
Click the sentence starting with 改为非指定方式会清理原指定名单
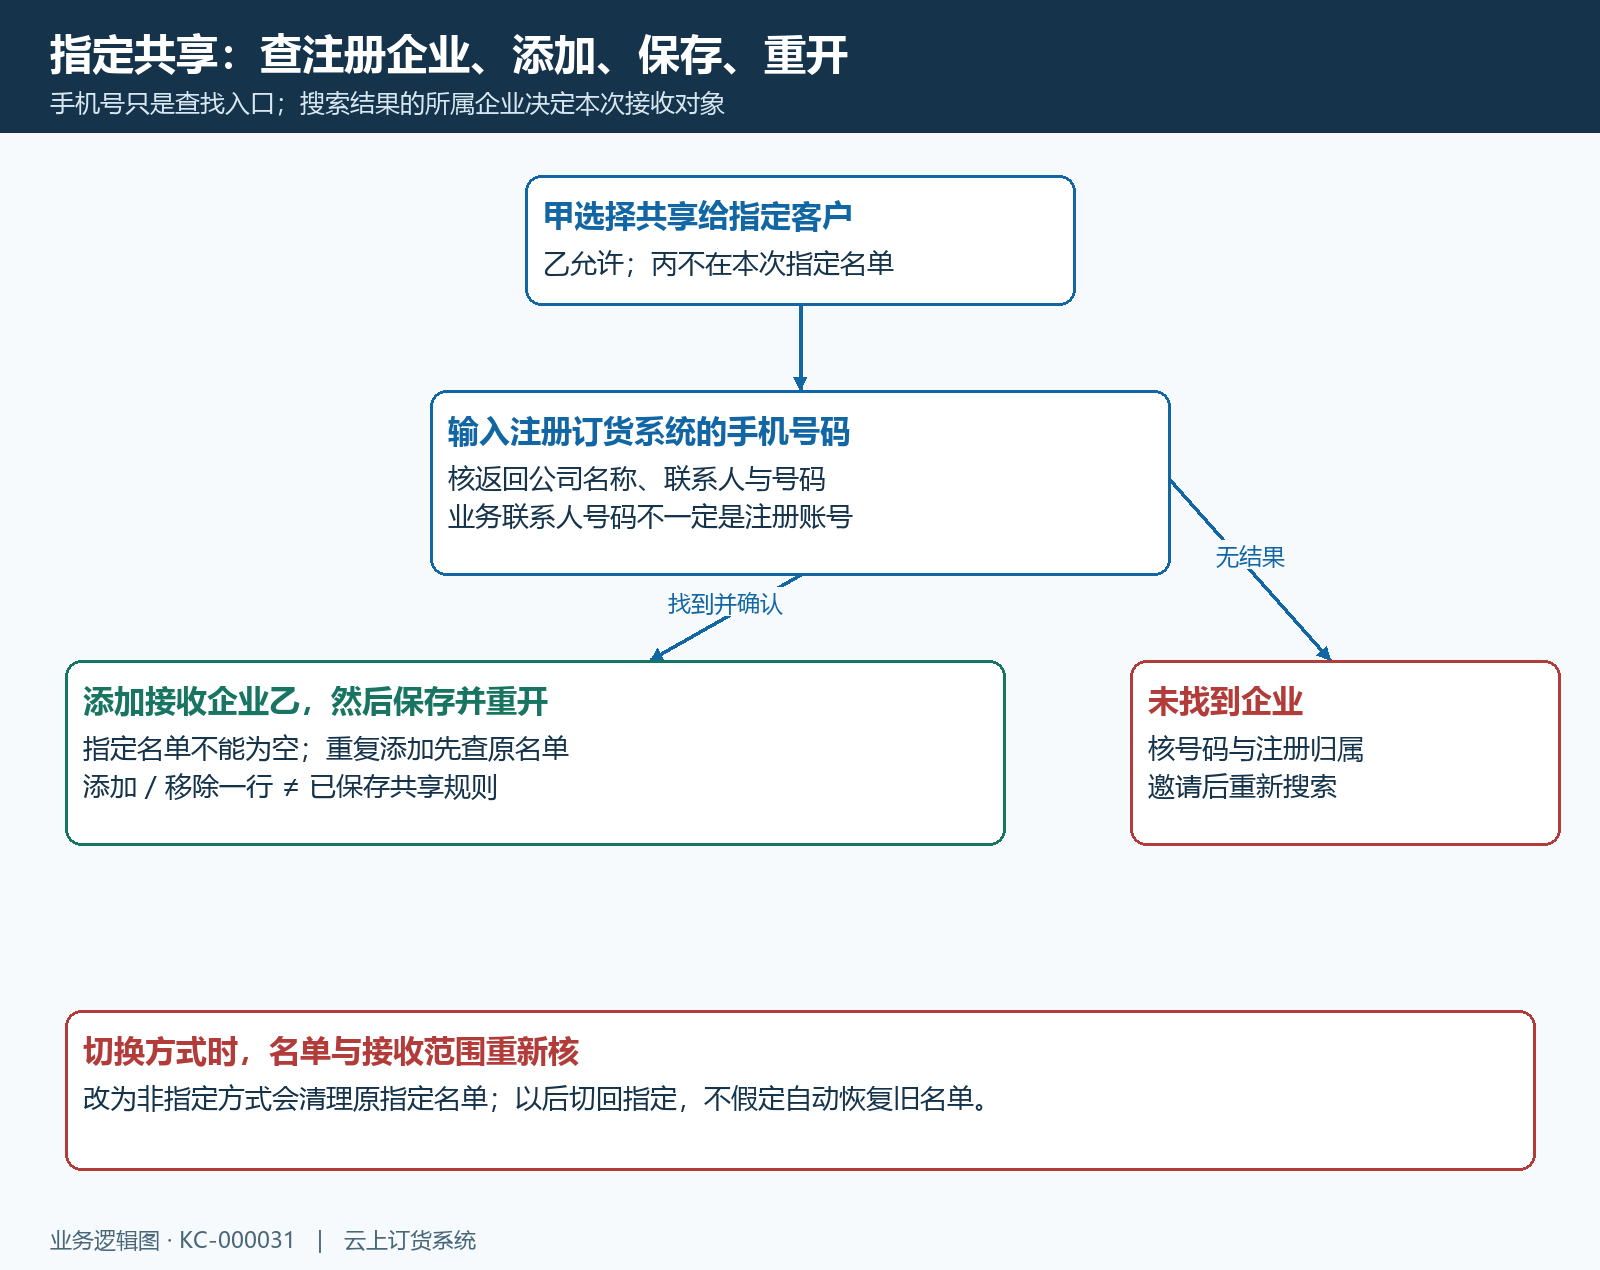(x=537, y=1099)
